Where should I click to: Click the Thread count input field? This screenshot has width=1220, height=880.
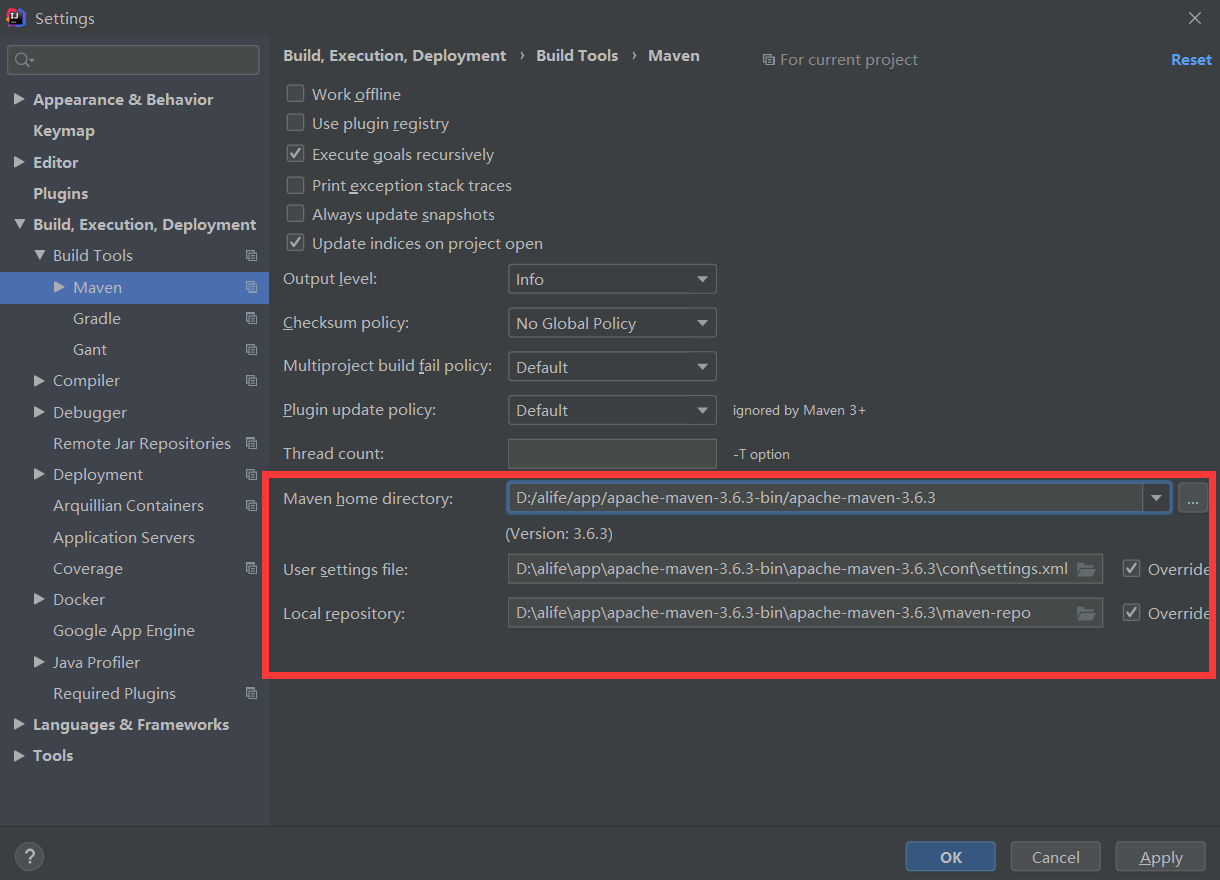612,454
